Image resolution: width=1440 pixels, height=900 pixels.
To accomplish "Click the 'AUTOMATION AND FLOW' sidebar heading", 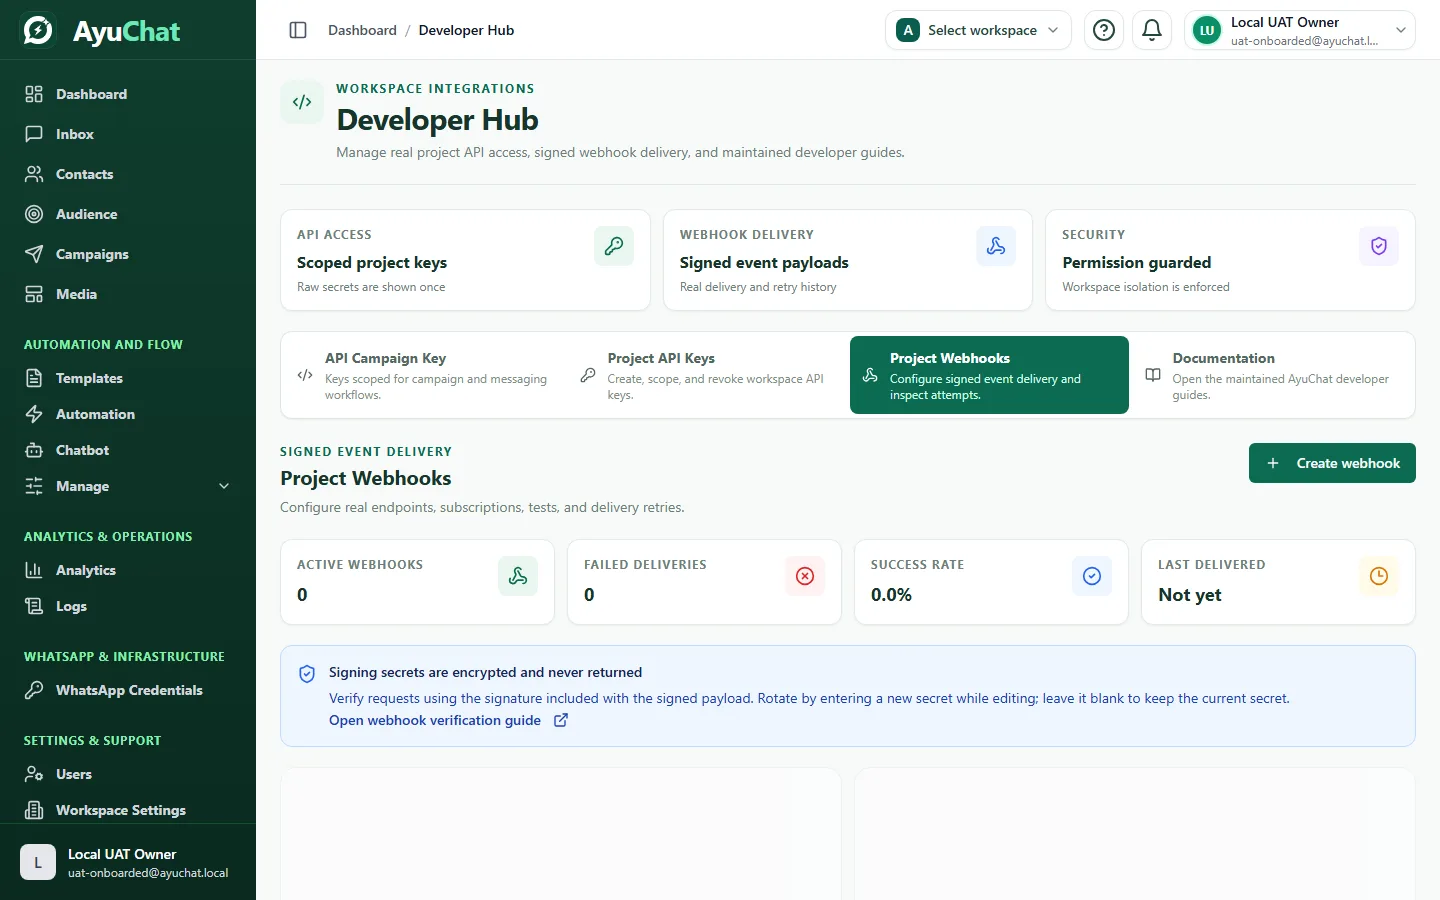I will 103,344.
